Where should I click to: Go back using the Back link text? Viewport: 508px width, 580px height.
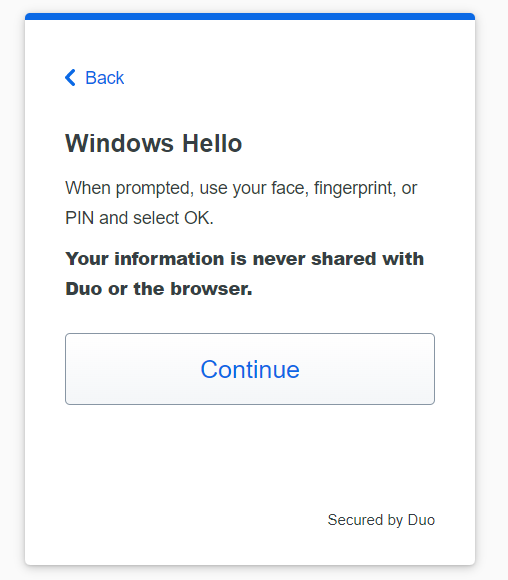coord(104,78)
